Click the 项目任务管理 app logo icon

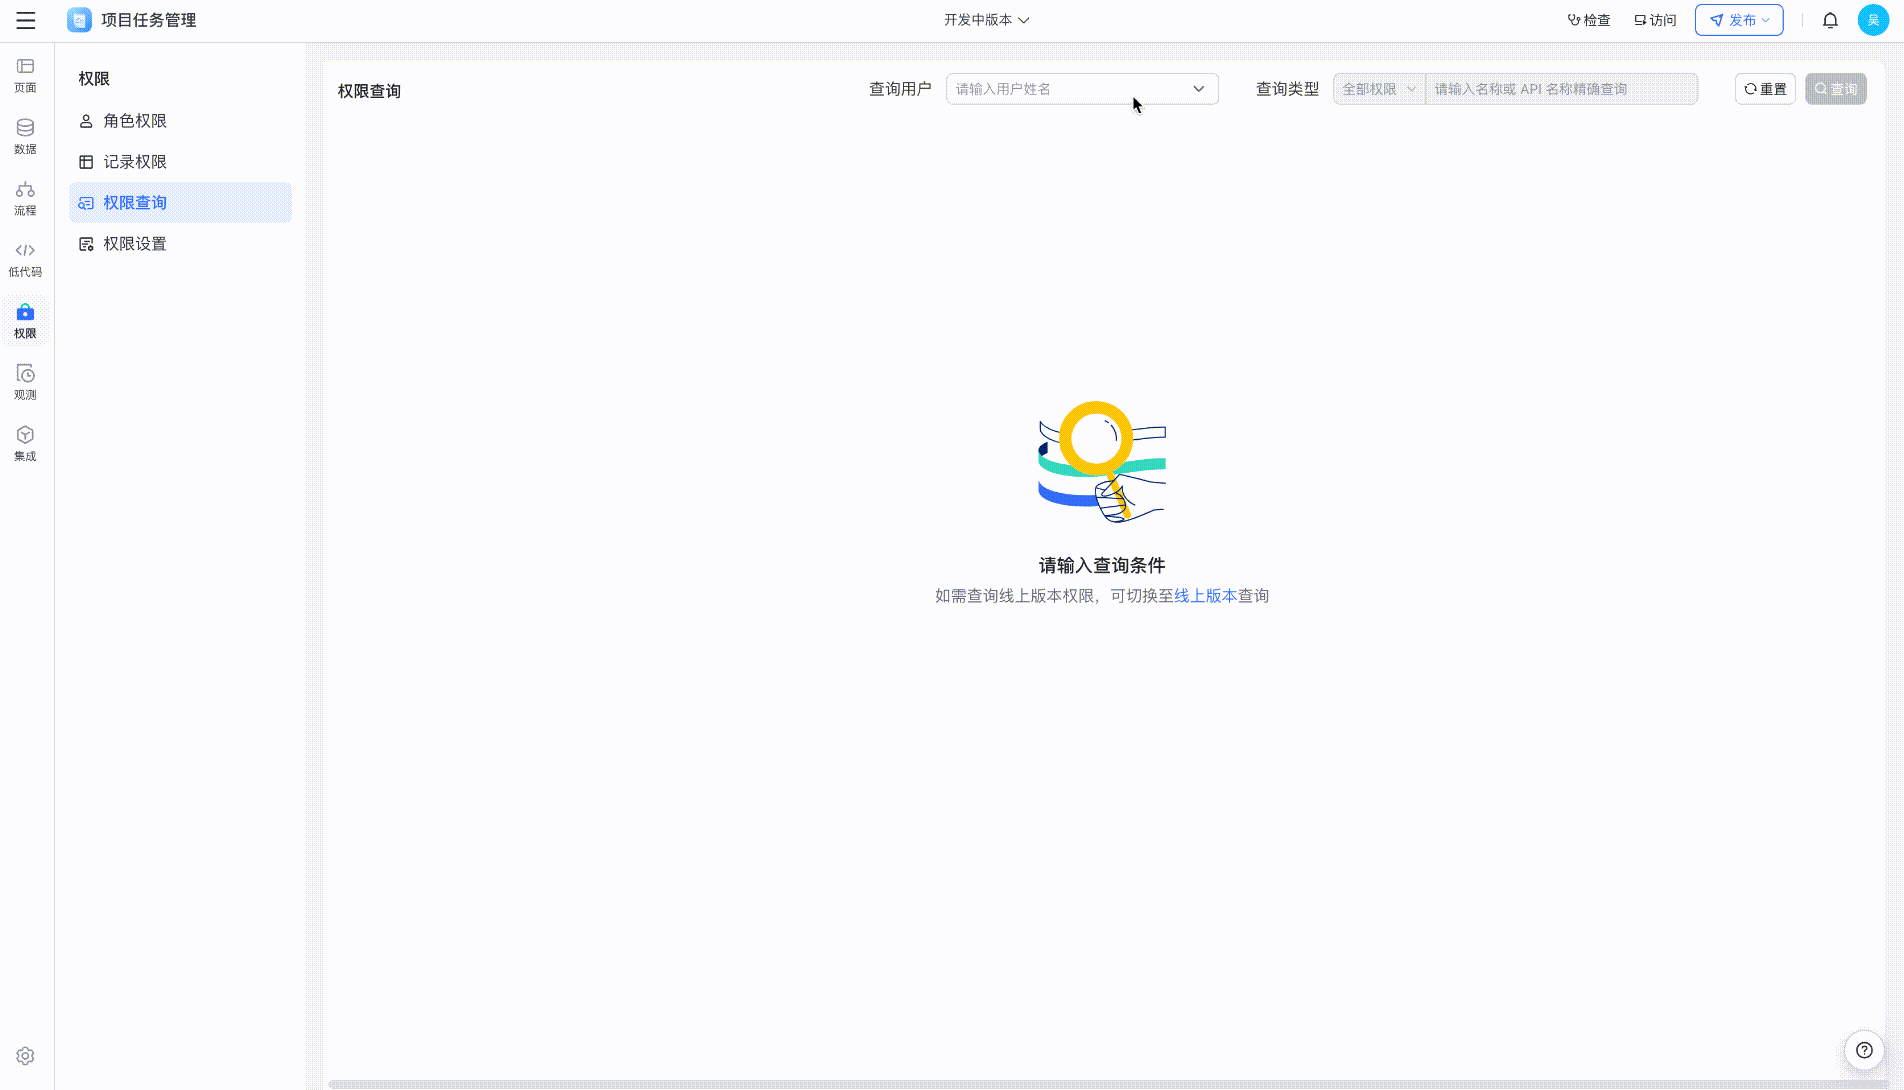click(79, 20)
